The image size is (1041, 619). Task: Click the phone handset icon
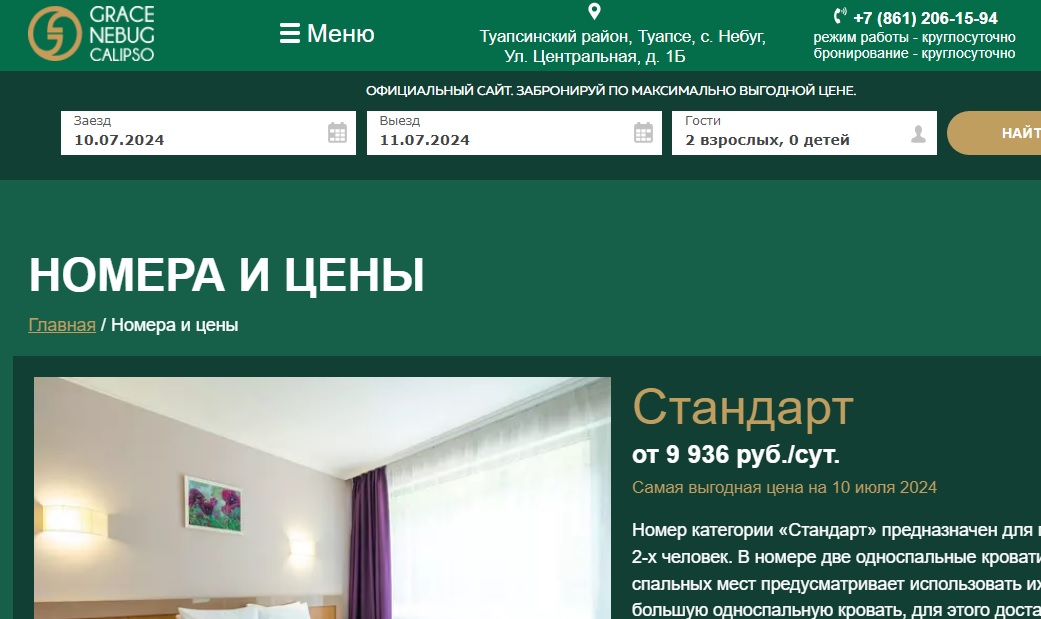click(x=839, y=16)
